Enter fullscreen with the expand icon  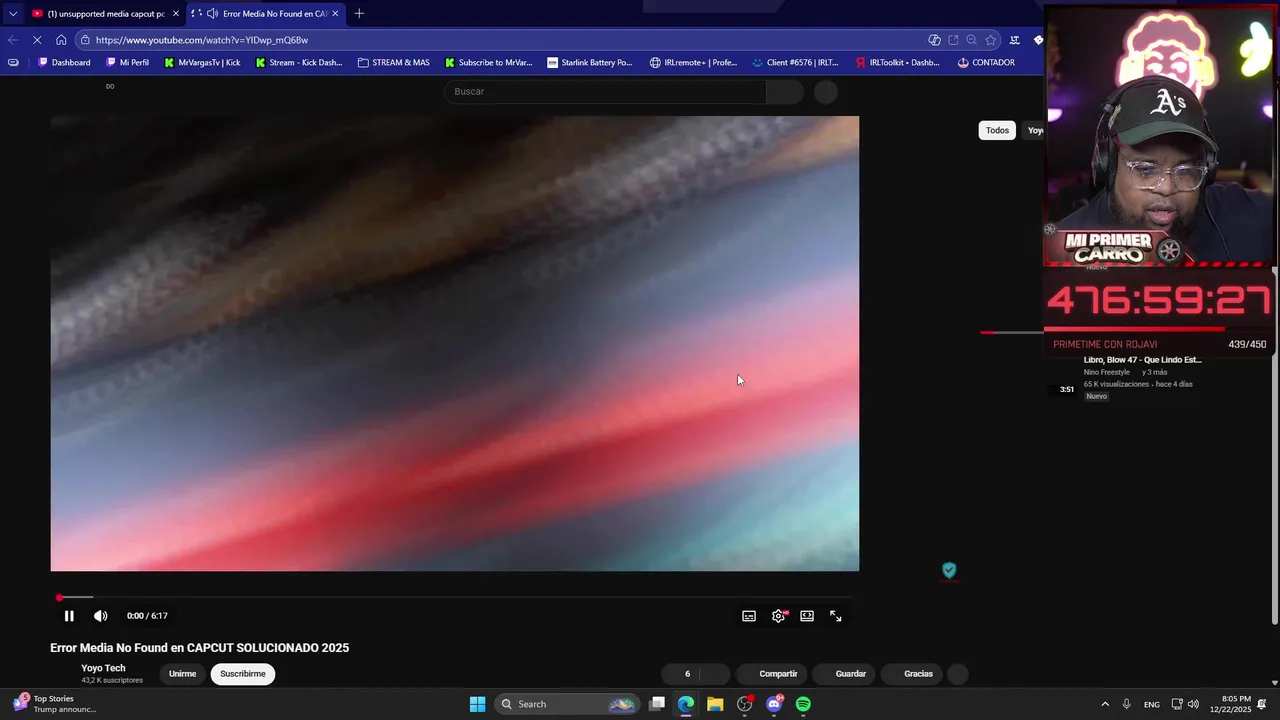click(x=836, y=616)
